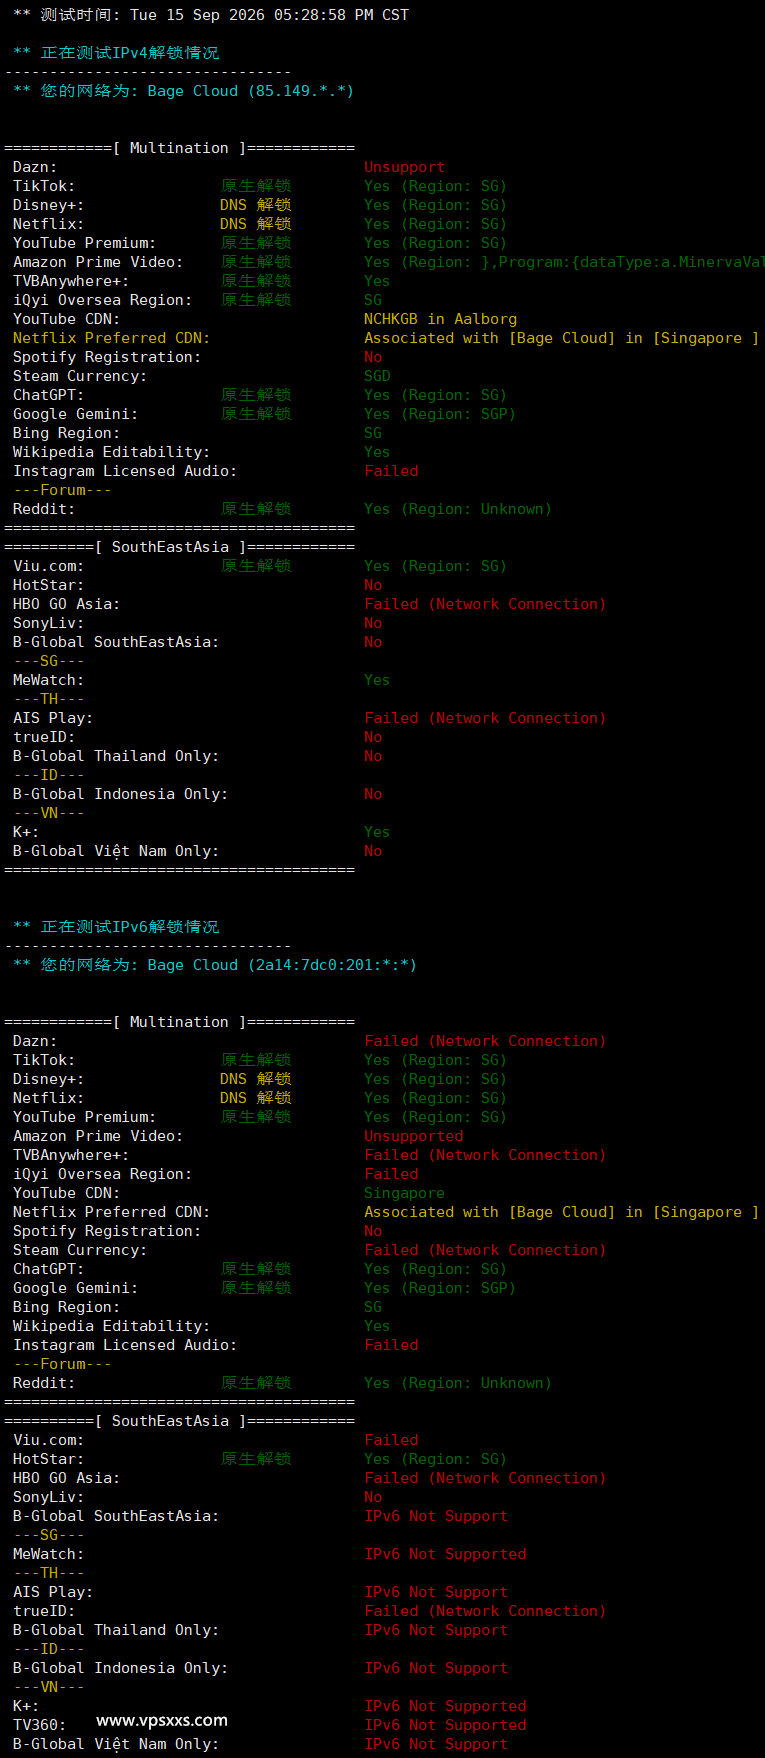
Task: Click 'IPv6 Not Support' beside B-Global Việt Nam Only
Action: click(x=436, y=1744)
